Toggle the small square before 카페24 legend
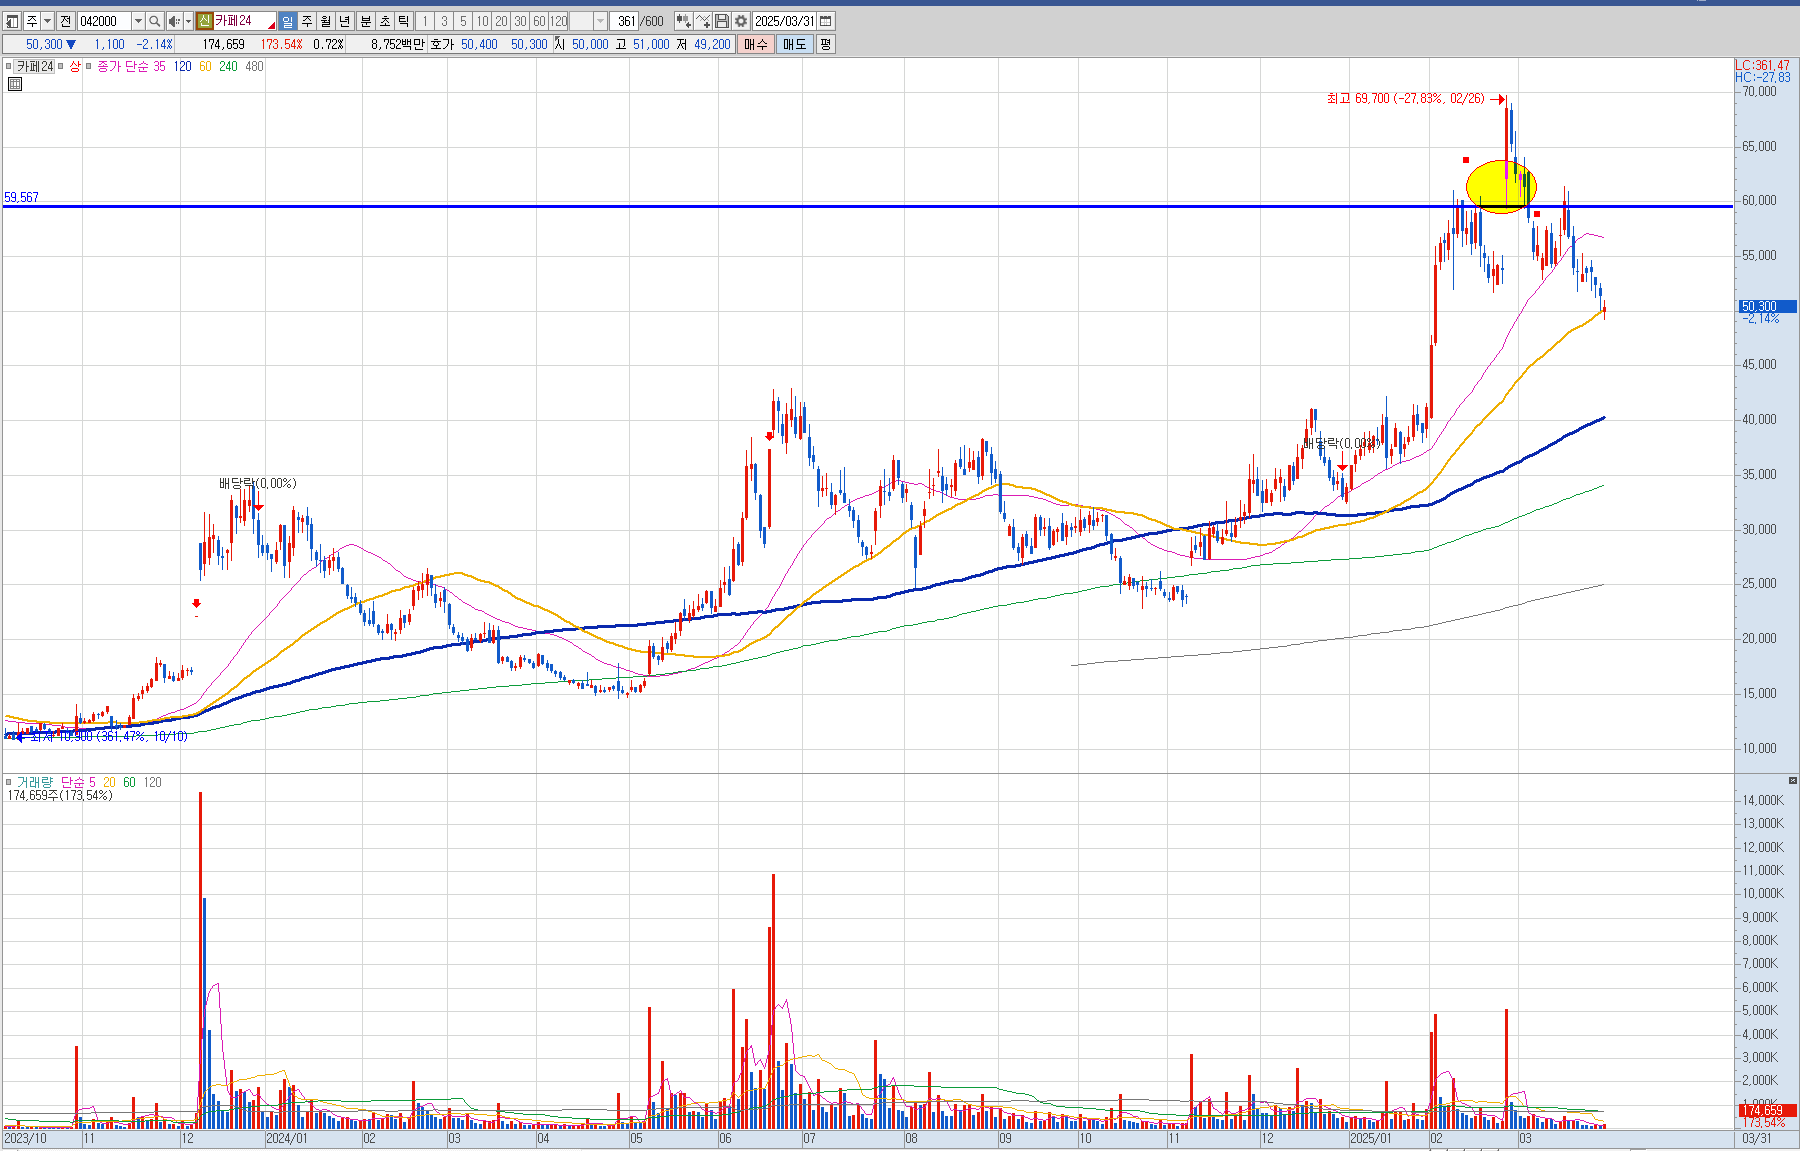Image resolution: width=1800 pixels, height=1151 pixels. (9, 67)
